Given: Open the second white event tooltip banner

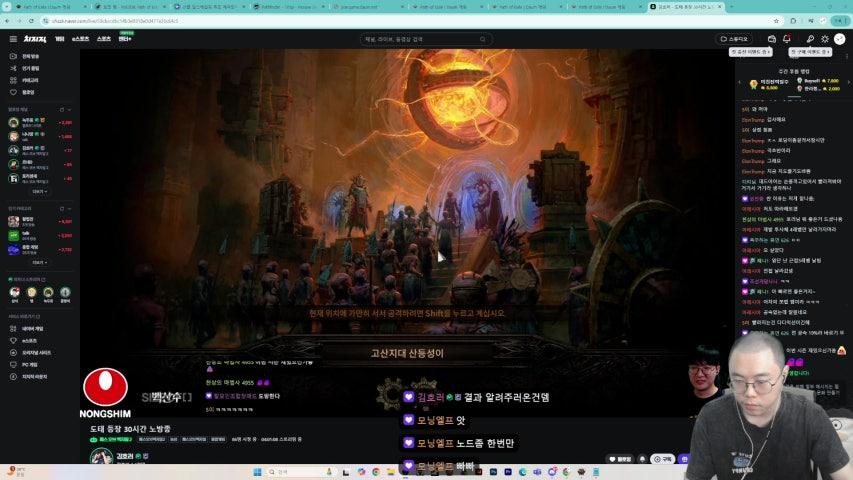Looking at the screenshot, I should point(810,52).
